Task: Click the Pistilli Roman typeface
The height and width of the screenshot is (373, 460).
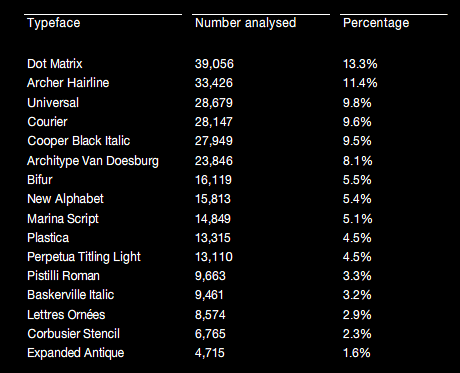Action: 63,276
